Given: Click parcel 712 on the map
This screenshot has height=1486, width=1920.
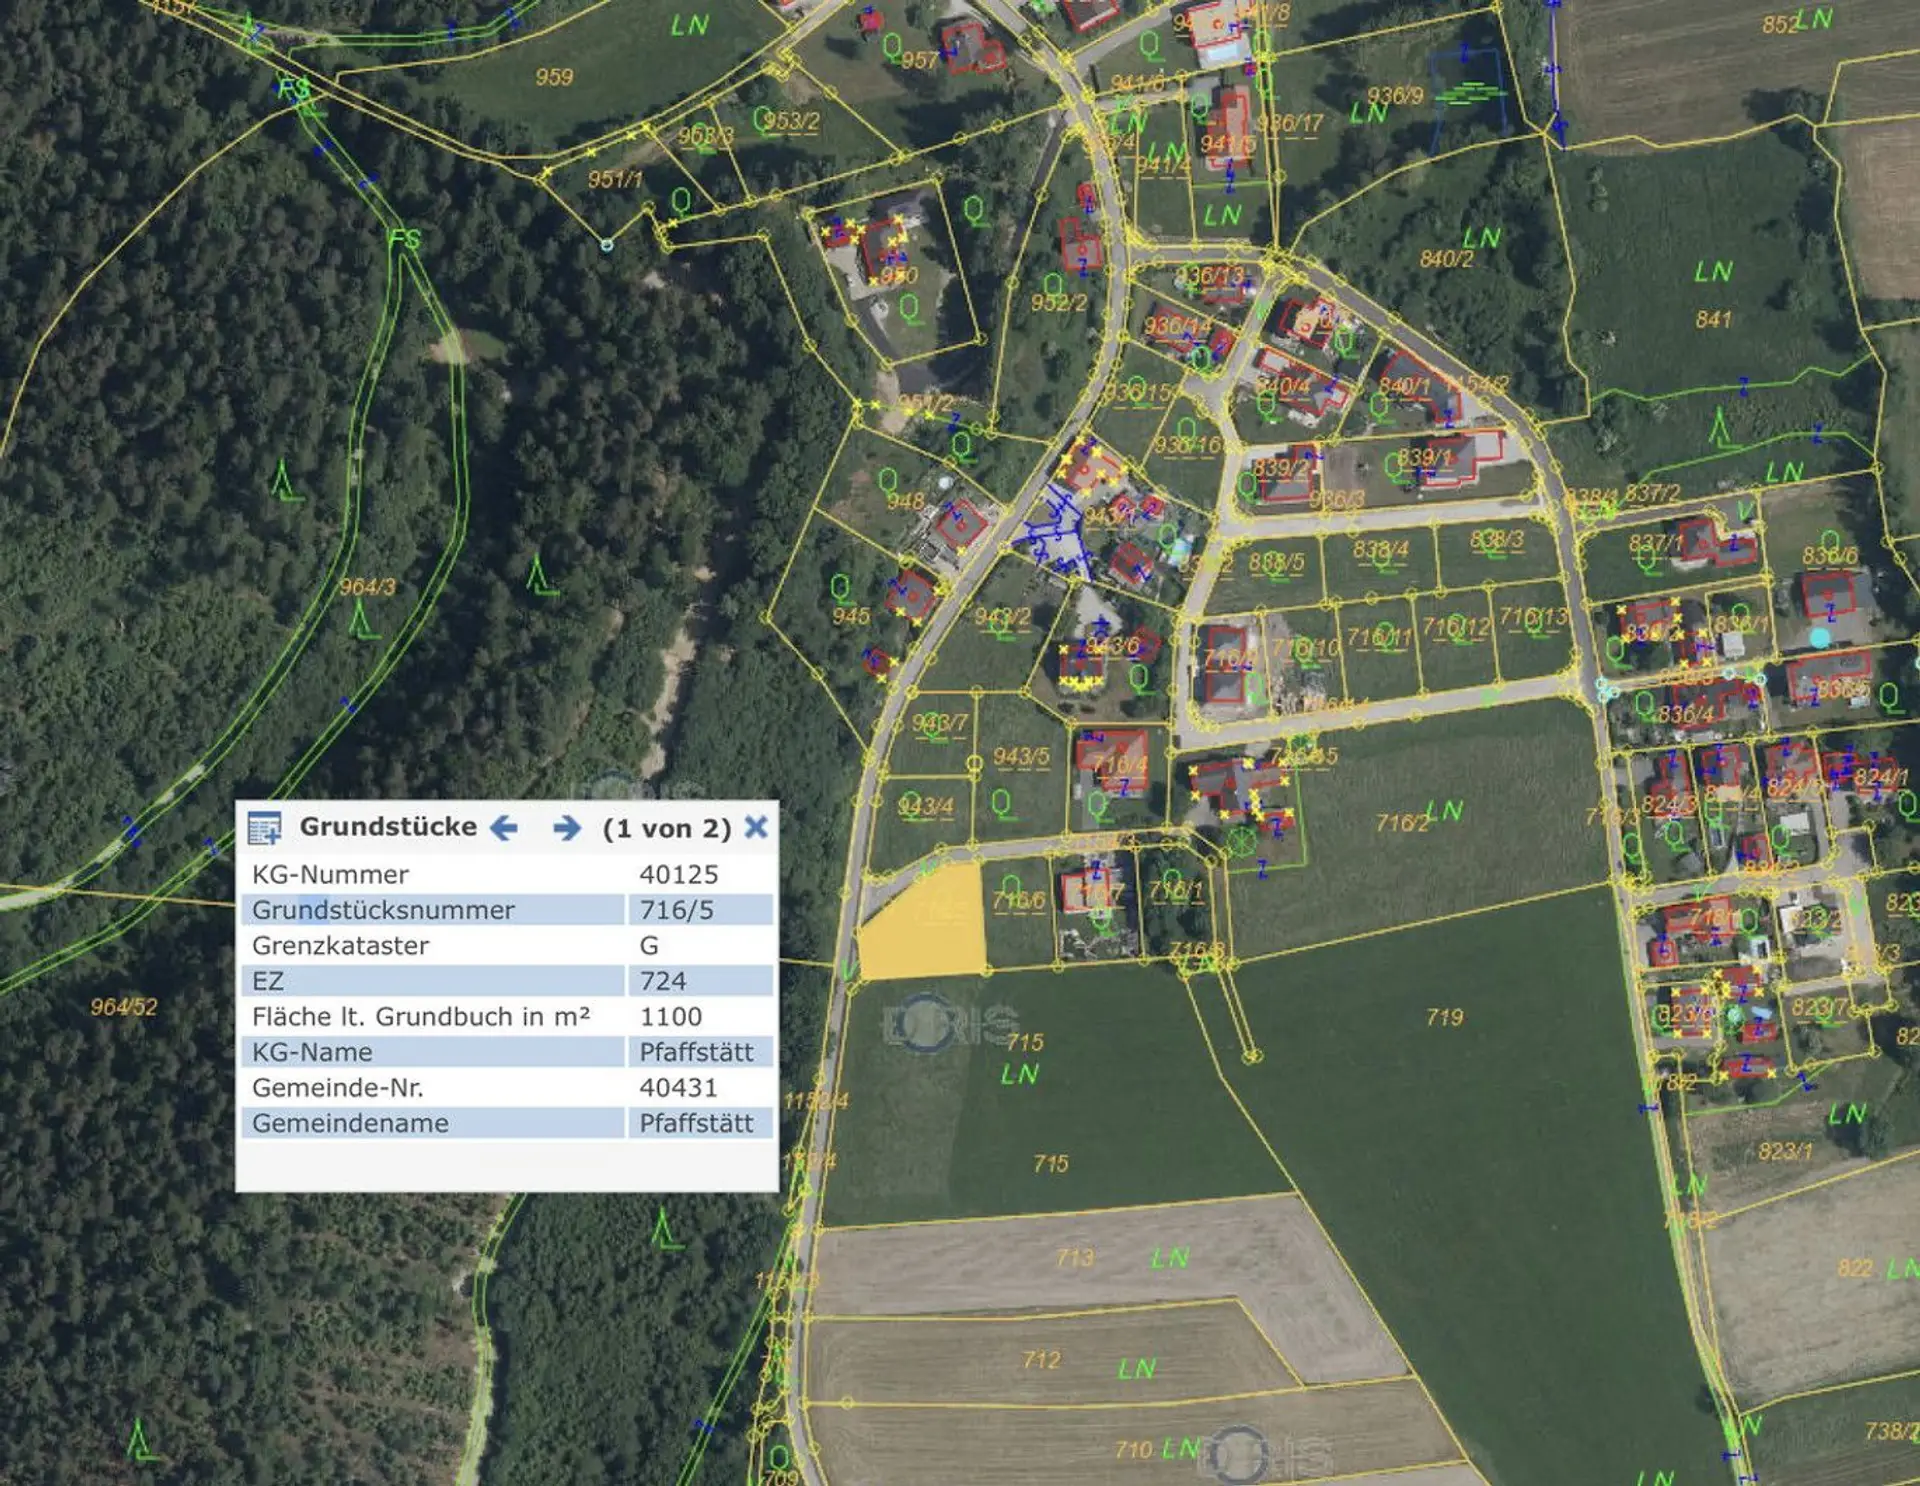Looking at the screenshot, I should pyautogui.click(x=1041, y=1361).
